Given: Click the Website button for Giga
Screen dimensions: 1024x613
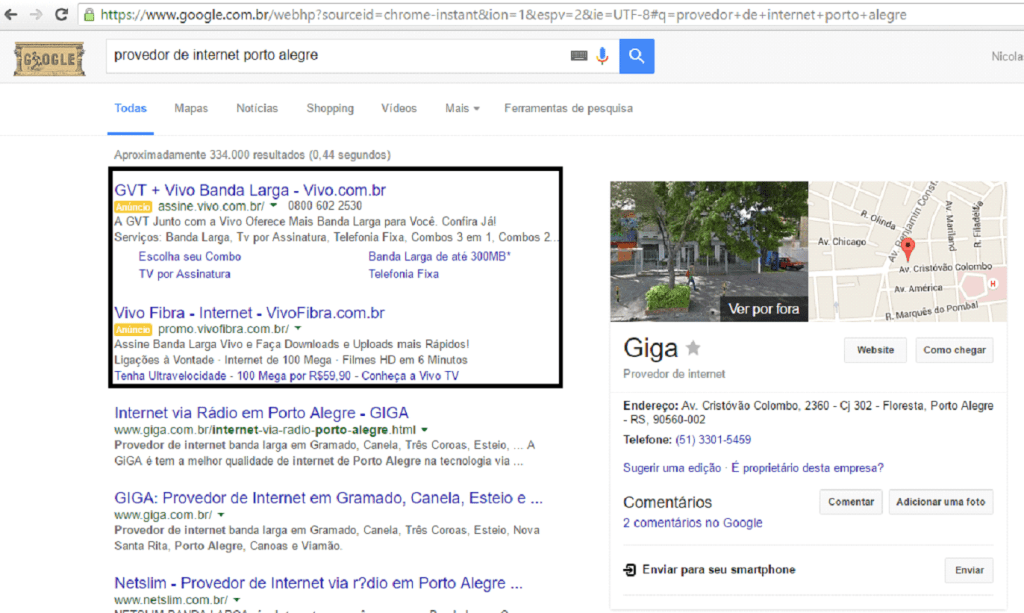Looking at the screenshot, I should [x=875, y=350].
